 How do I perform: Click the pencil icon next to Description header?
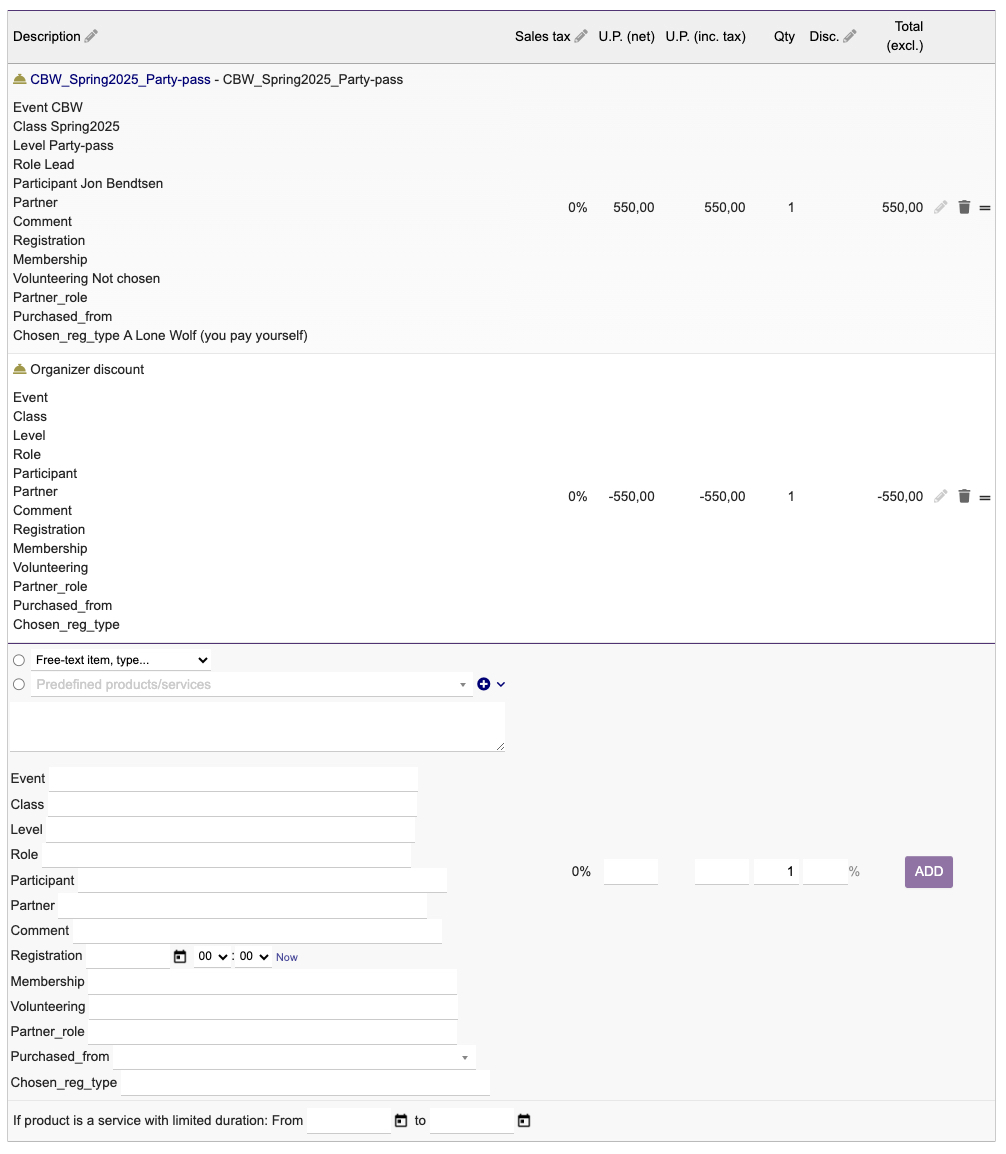pos(91,36)
